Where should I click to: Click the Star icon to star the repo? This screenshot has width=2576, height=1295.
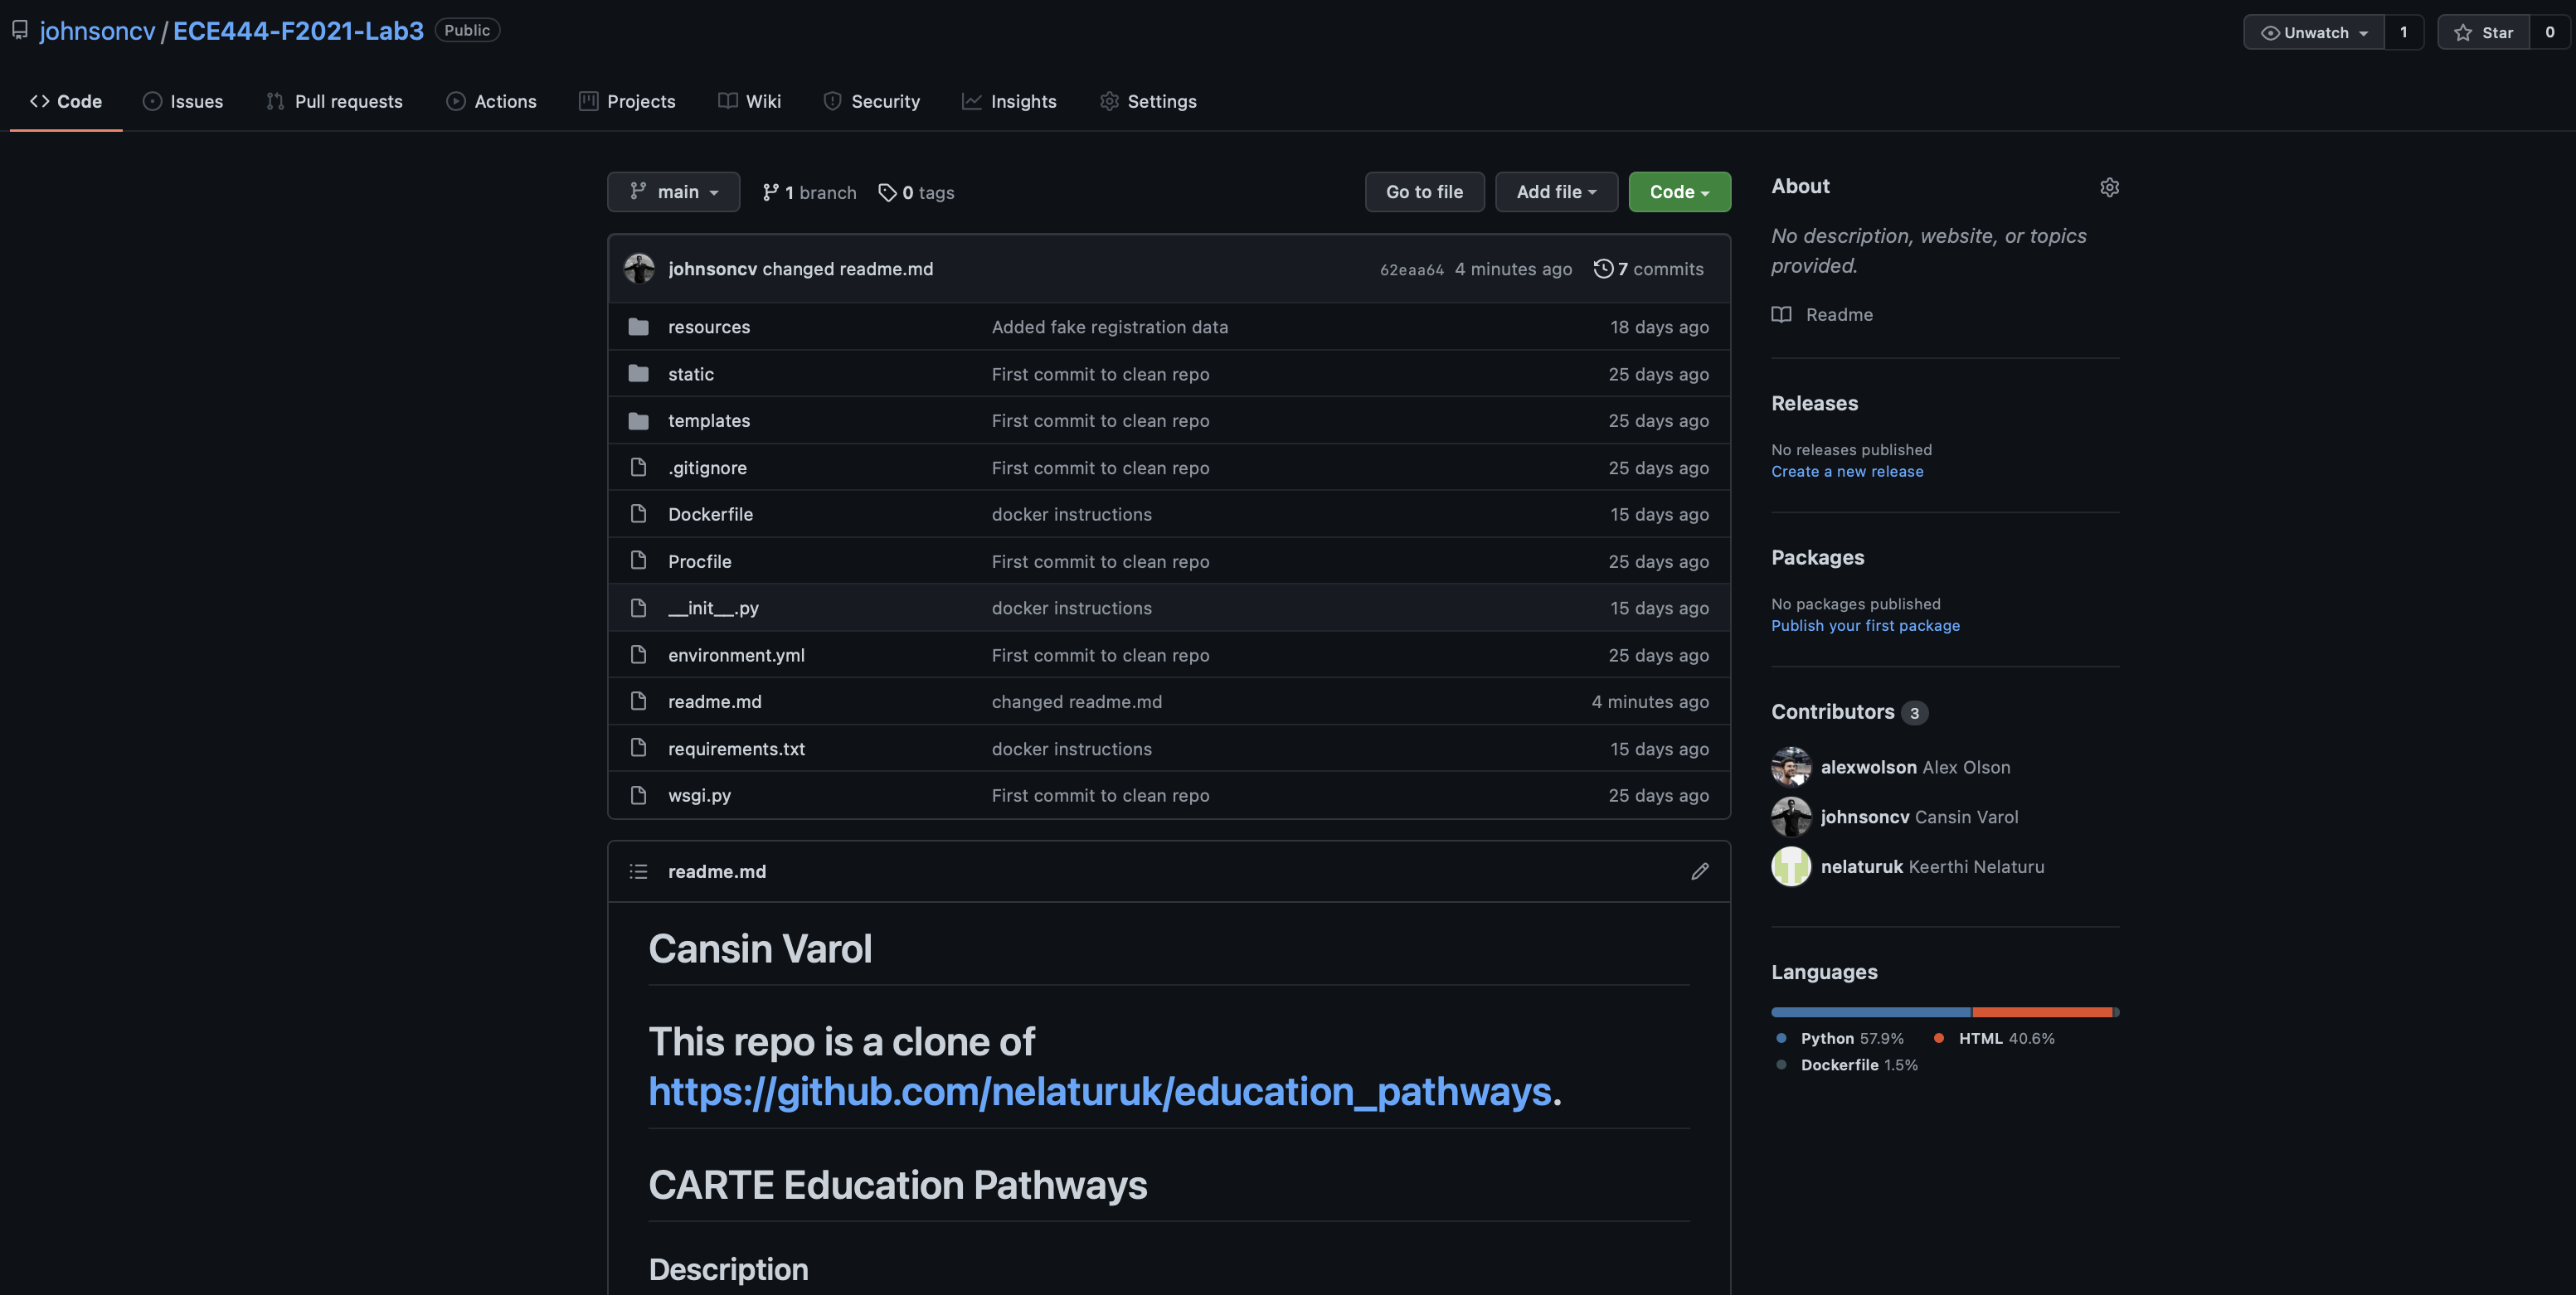pyautogui.click(x=2462, y=31)
